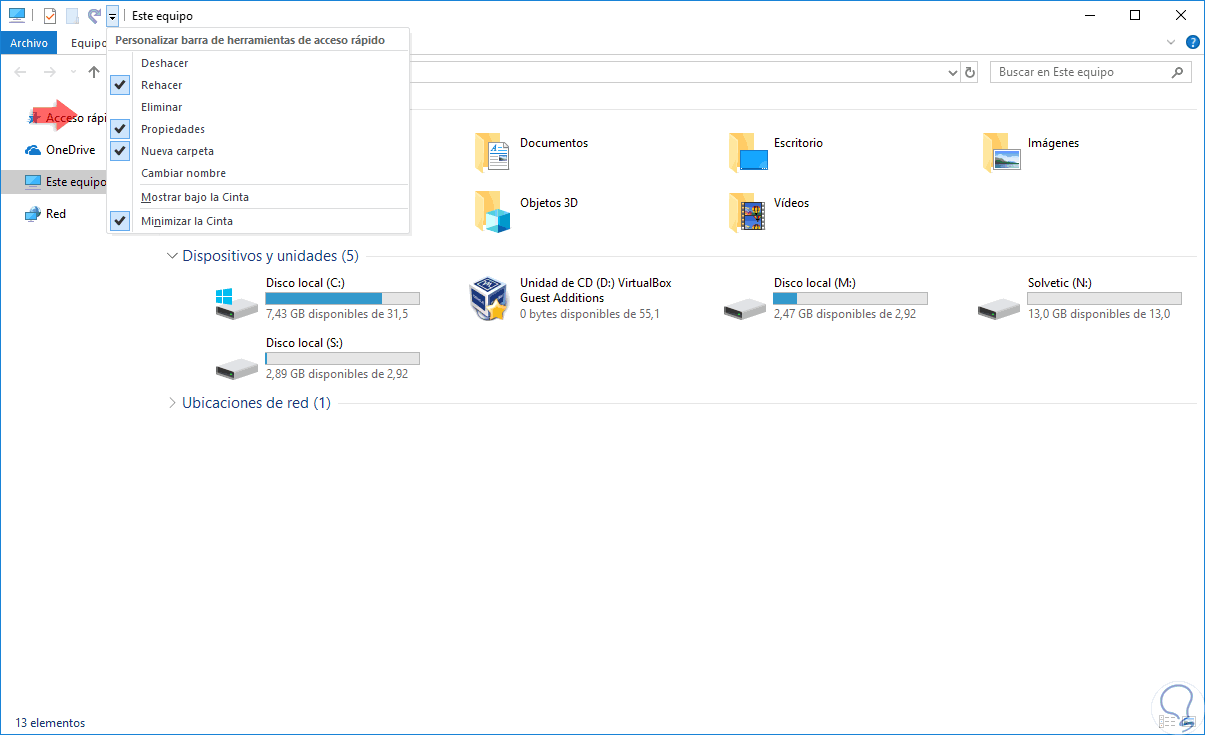Click the Properties icon in quick access toolbar
Viewport: 1205px width, 735px height.
click(x=50, y=16)
